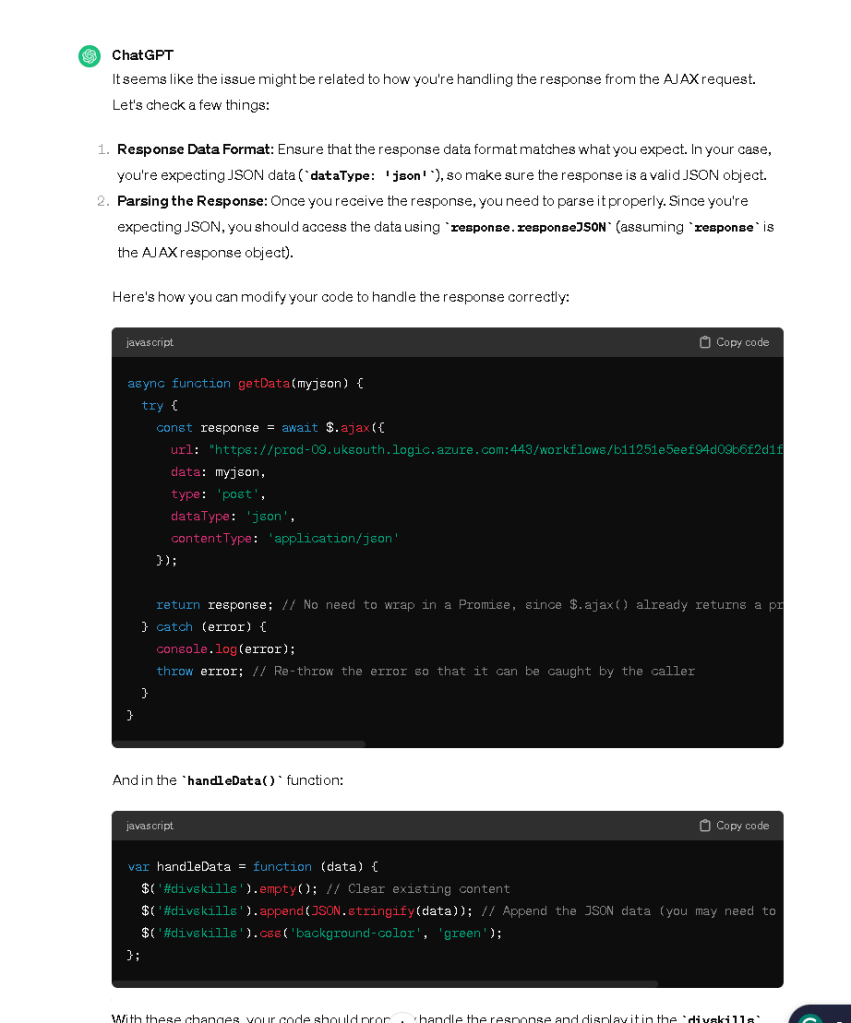This screenshot has width=851, height=1023.
Task: Copy code of the async getData block
Action: pos(734,342)
